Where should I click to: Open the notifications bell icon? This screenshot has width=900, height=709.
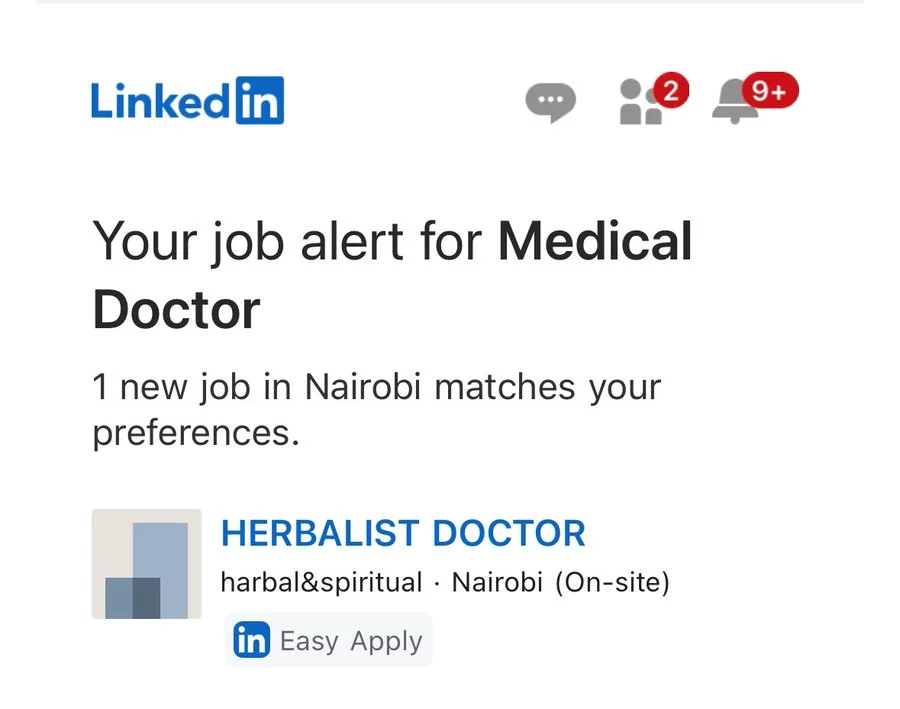[x=734, y=102]
